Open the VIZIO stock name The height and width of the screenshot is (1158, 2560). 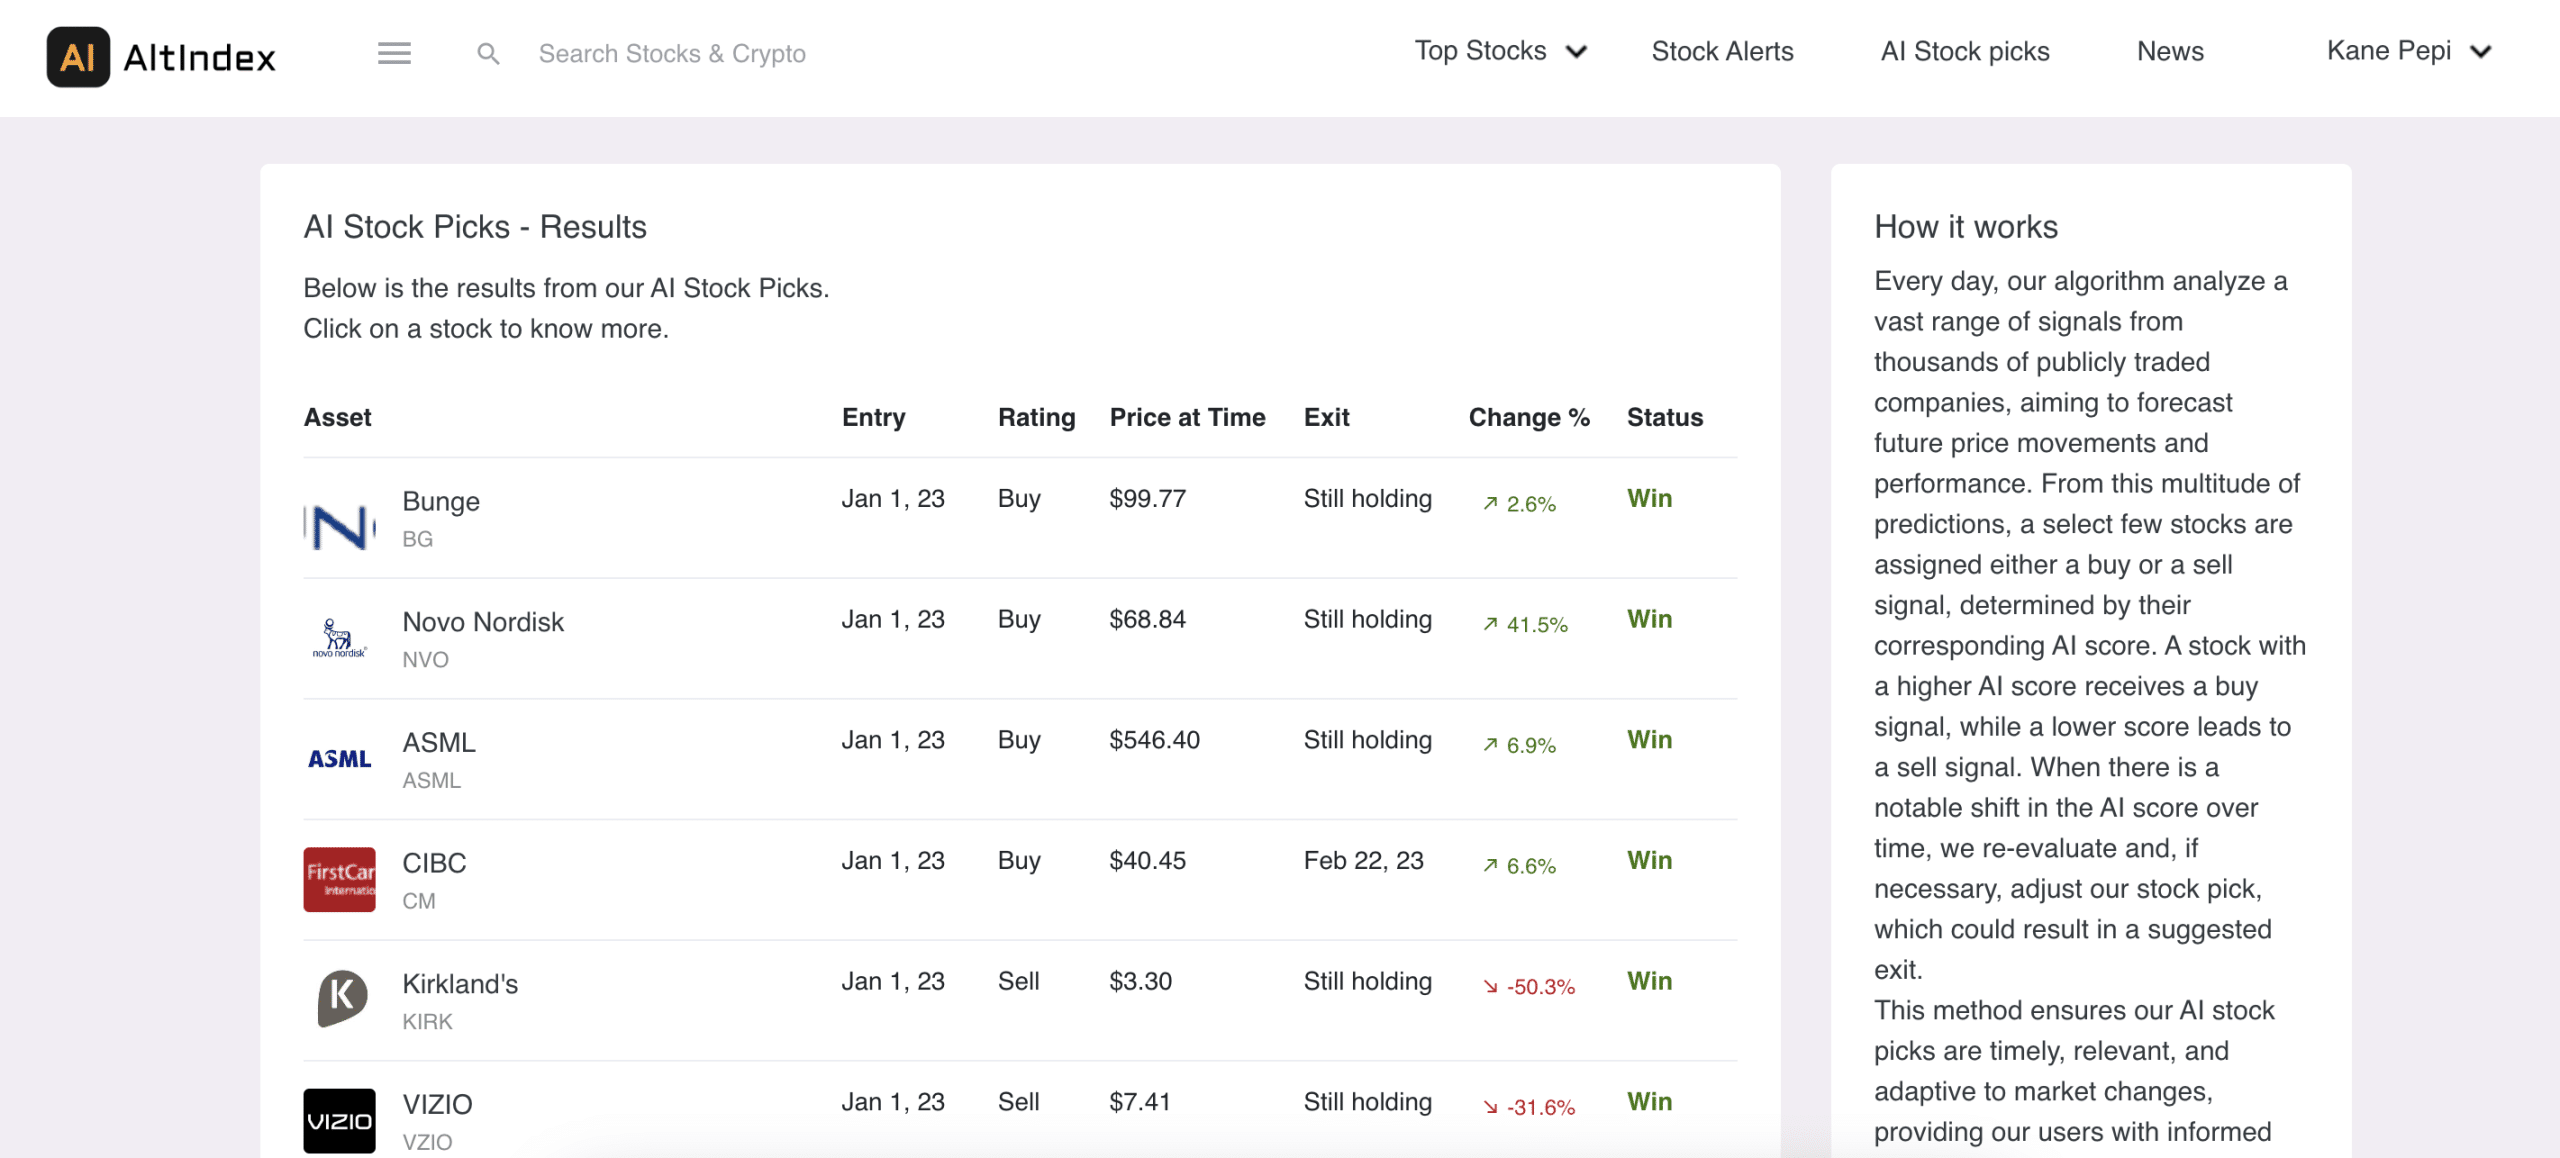[x=437, y=1104]
